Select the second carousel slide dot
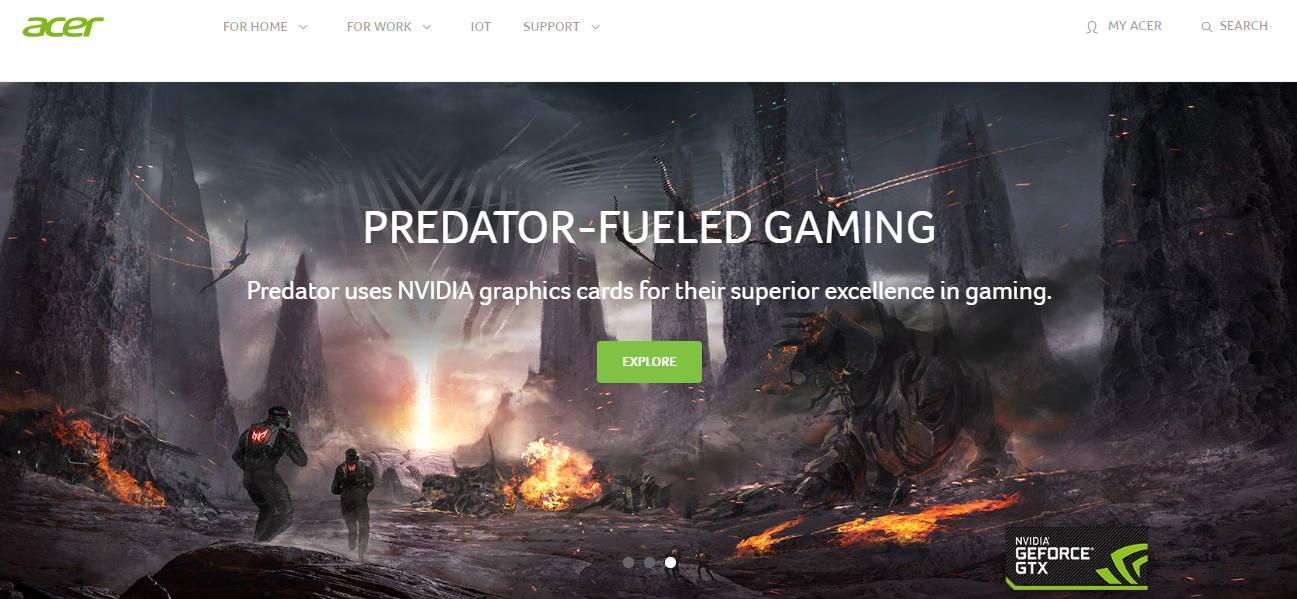Image resolution: width=1297 pixels, height=599 pixels. click(649, 562)
